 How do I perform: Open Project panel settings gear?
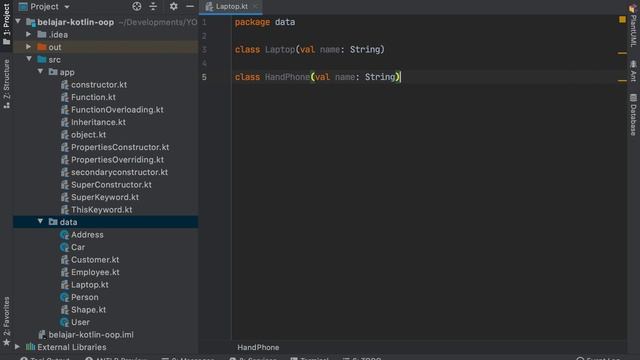pyautogui.click(x=173, y=6)
